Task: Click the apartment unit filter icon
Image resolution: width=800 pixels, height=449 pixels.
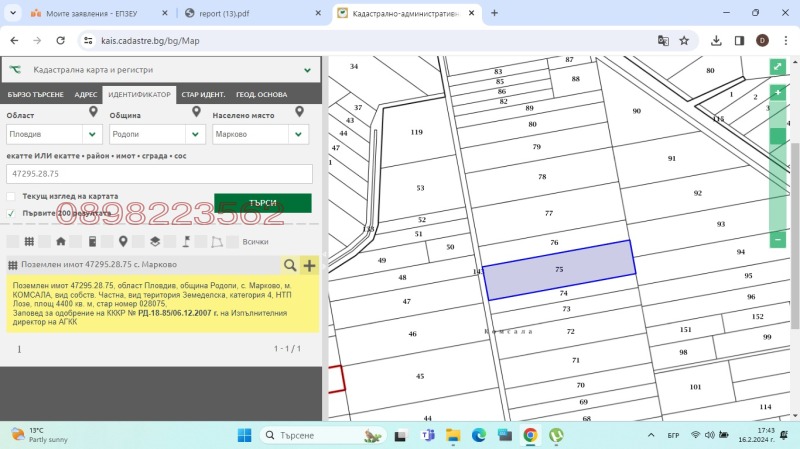Action: 92,241
